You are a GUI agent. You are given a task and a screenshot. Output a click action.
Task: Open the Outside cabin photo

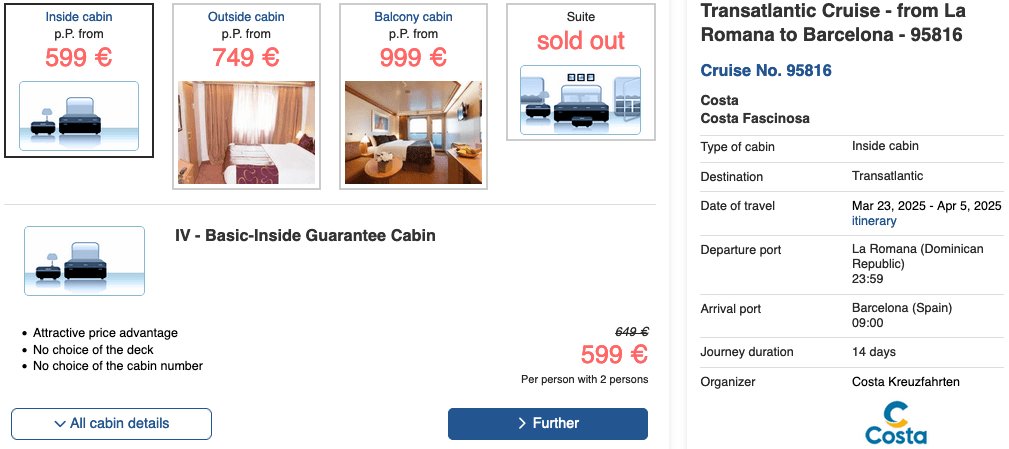click(x=246, y=133)
